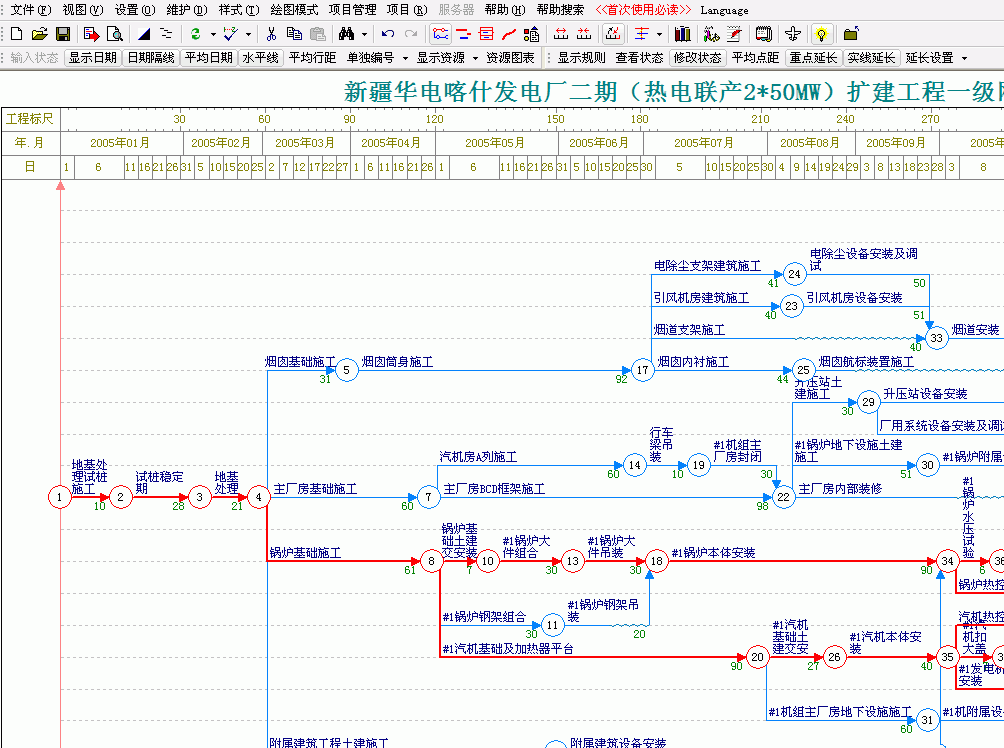Click the notepad with red pen icon

point(734,34)
